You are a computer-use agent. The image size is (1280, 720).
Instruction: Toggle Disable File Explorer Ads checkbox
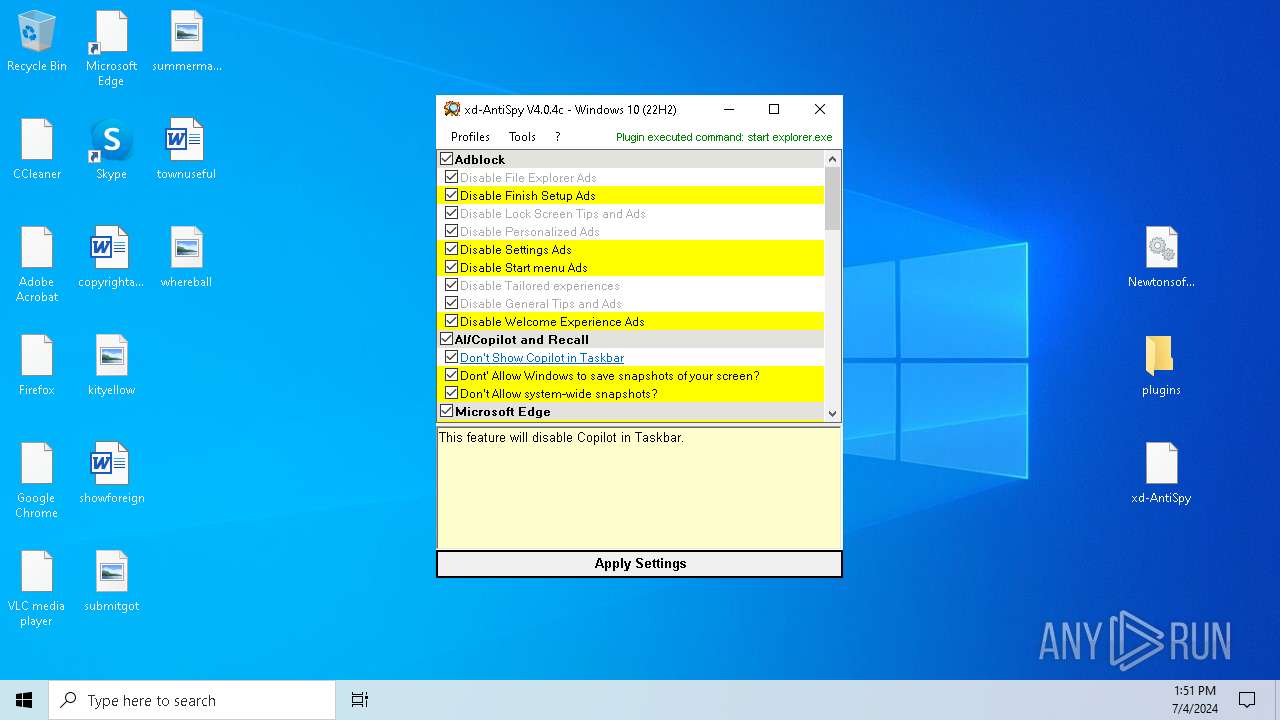coord(452,177)
